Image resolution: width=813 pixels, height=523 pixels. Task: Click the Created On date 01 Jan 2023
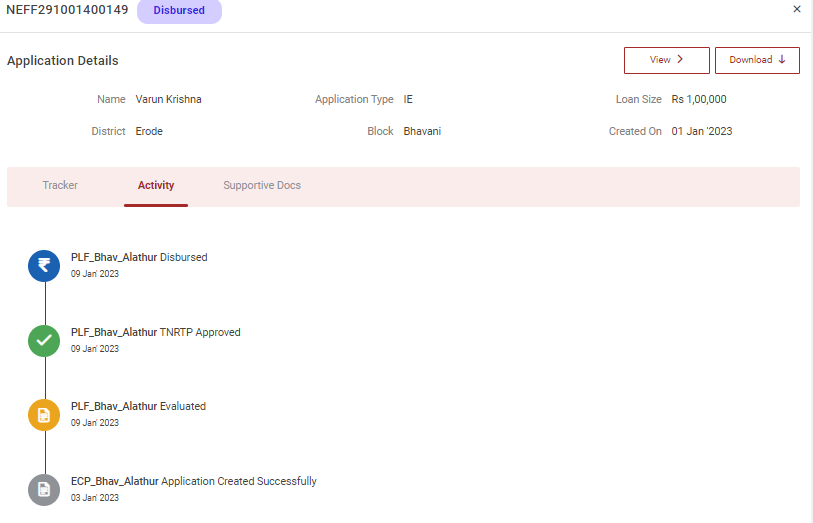701,131
